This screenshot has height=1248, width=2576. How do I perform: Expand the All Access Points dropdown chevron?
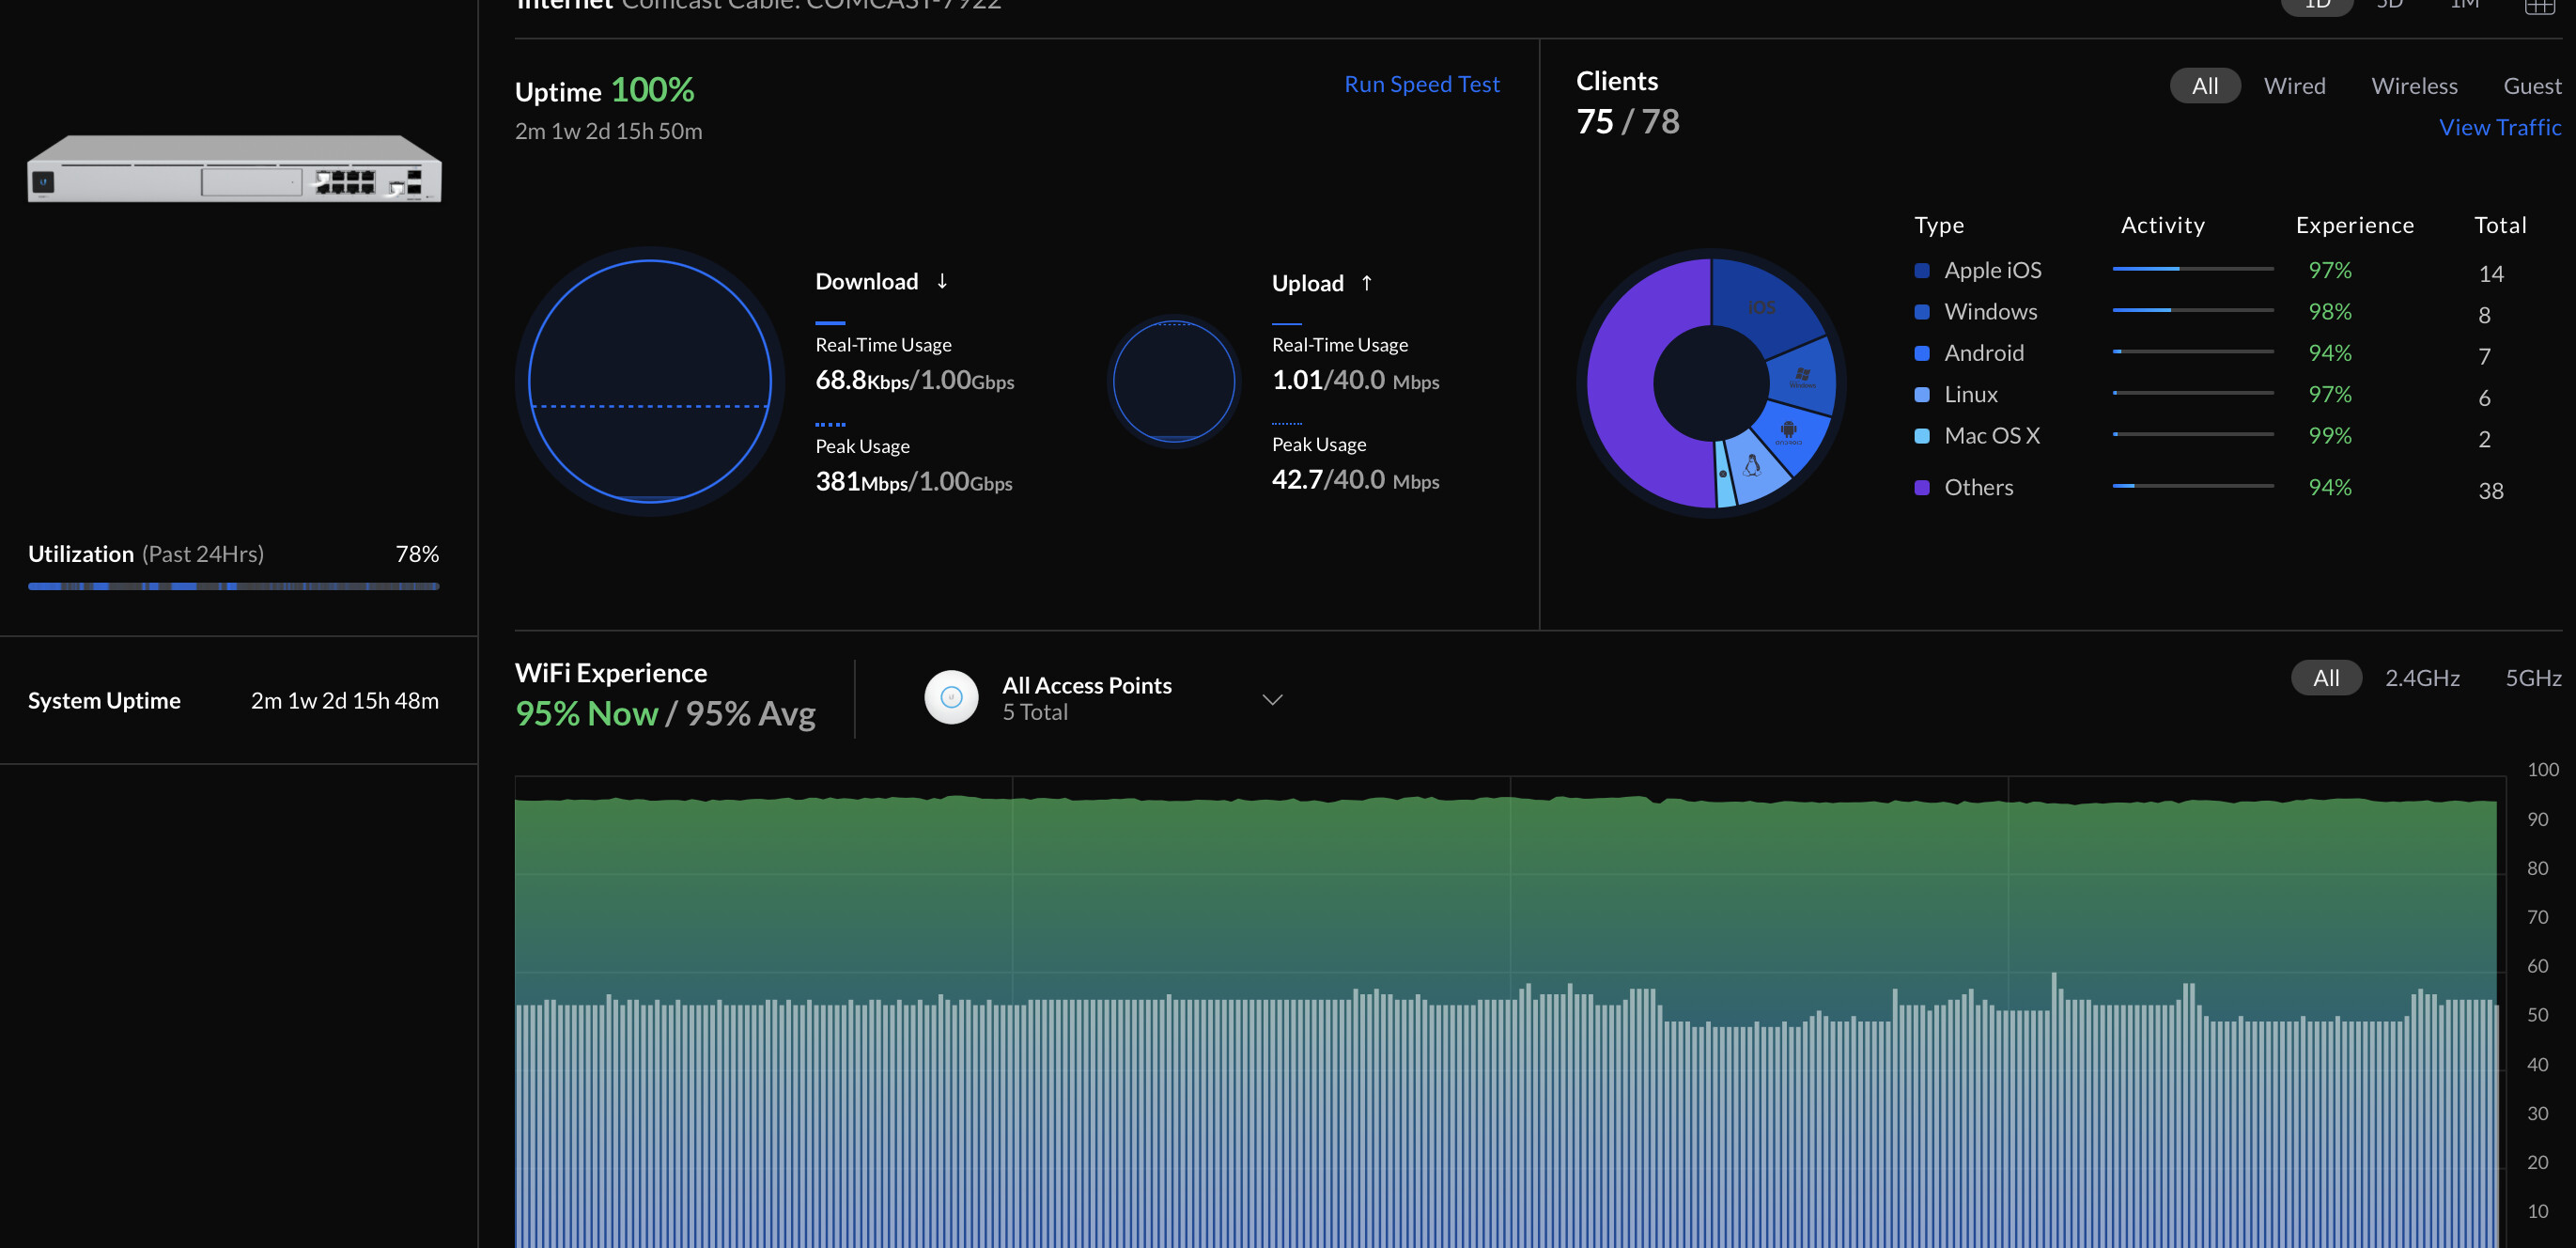coord(1272,699)
